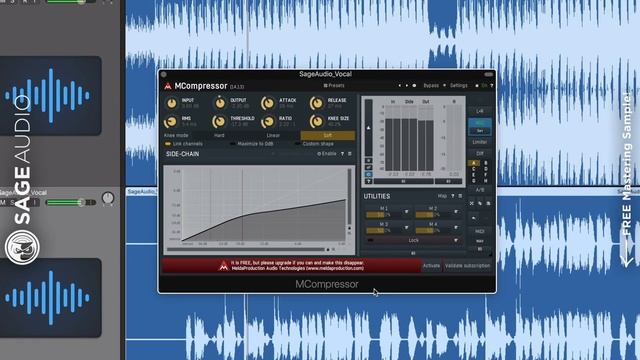This screenshot has height=360, width=640.
Task: Click the track pan knob on vocal track
Action: coord(108,198)
